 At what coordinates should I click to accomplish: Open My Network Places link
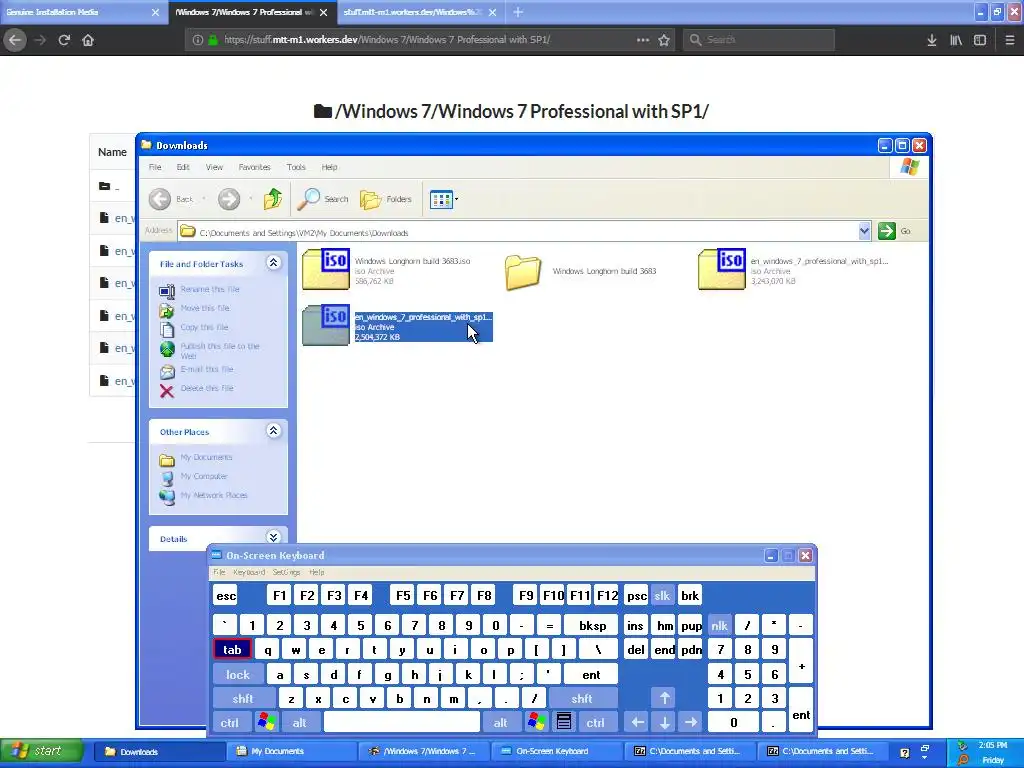pyautogui.click(x=214, y=495)
